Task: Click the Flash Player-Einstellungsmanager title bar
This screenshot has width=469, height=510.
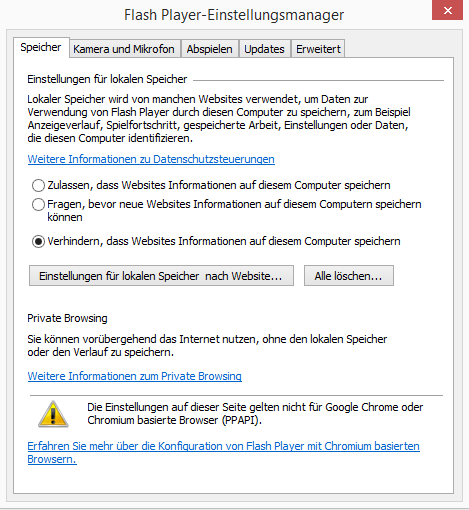Action: click(234, 15)
